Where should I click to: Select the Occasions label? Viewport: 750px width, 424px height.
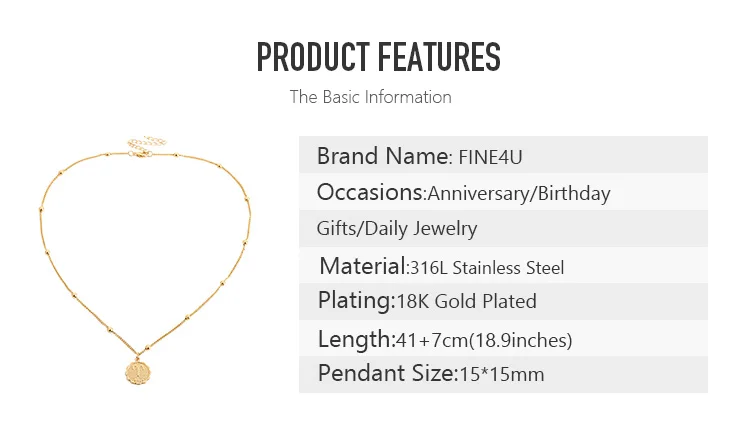pyautogui.click(x=371, y=192)
